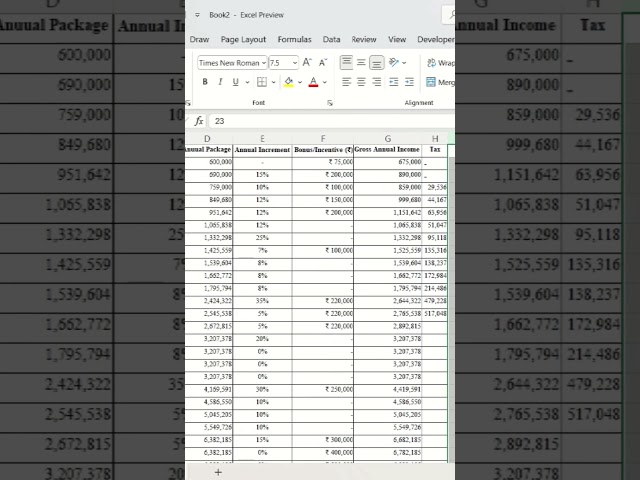Viewport: 640px width, 480px height.
Task: Open the Orientation dropdown arrow
Action: pos(404,63)
